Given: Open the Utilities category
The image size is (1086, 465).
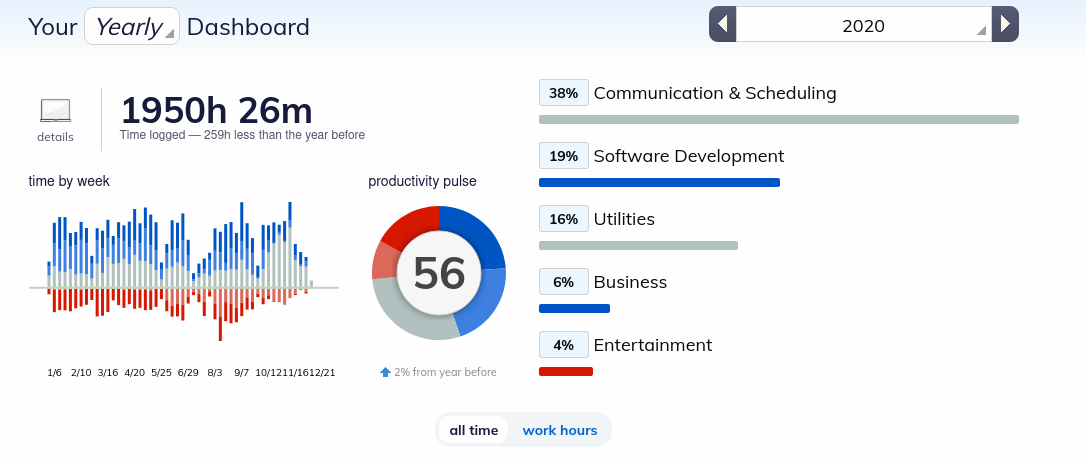Looking at the screenshot, I should (624, 219).
